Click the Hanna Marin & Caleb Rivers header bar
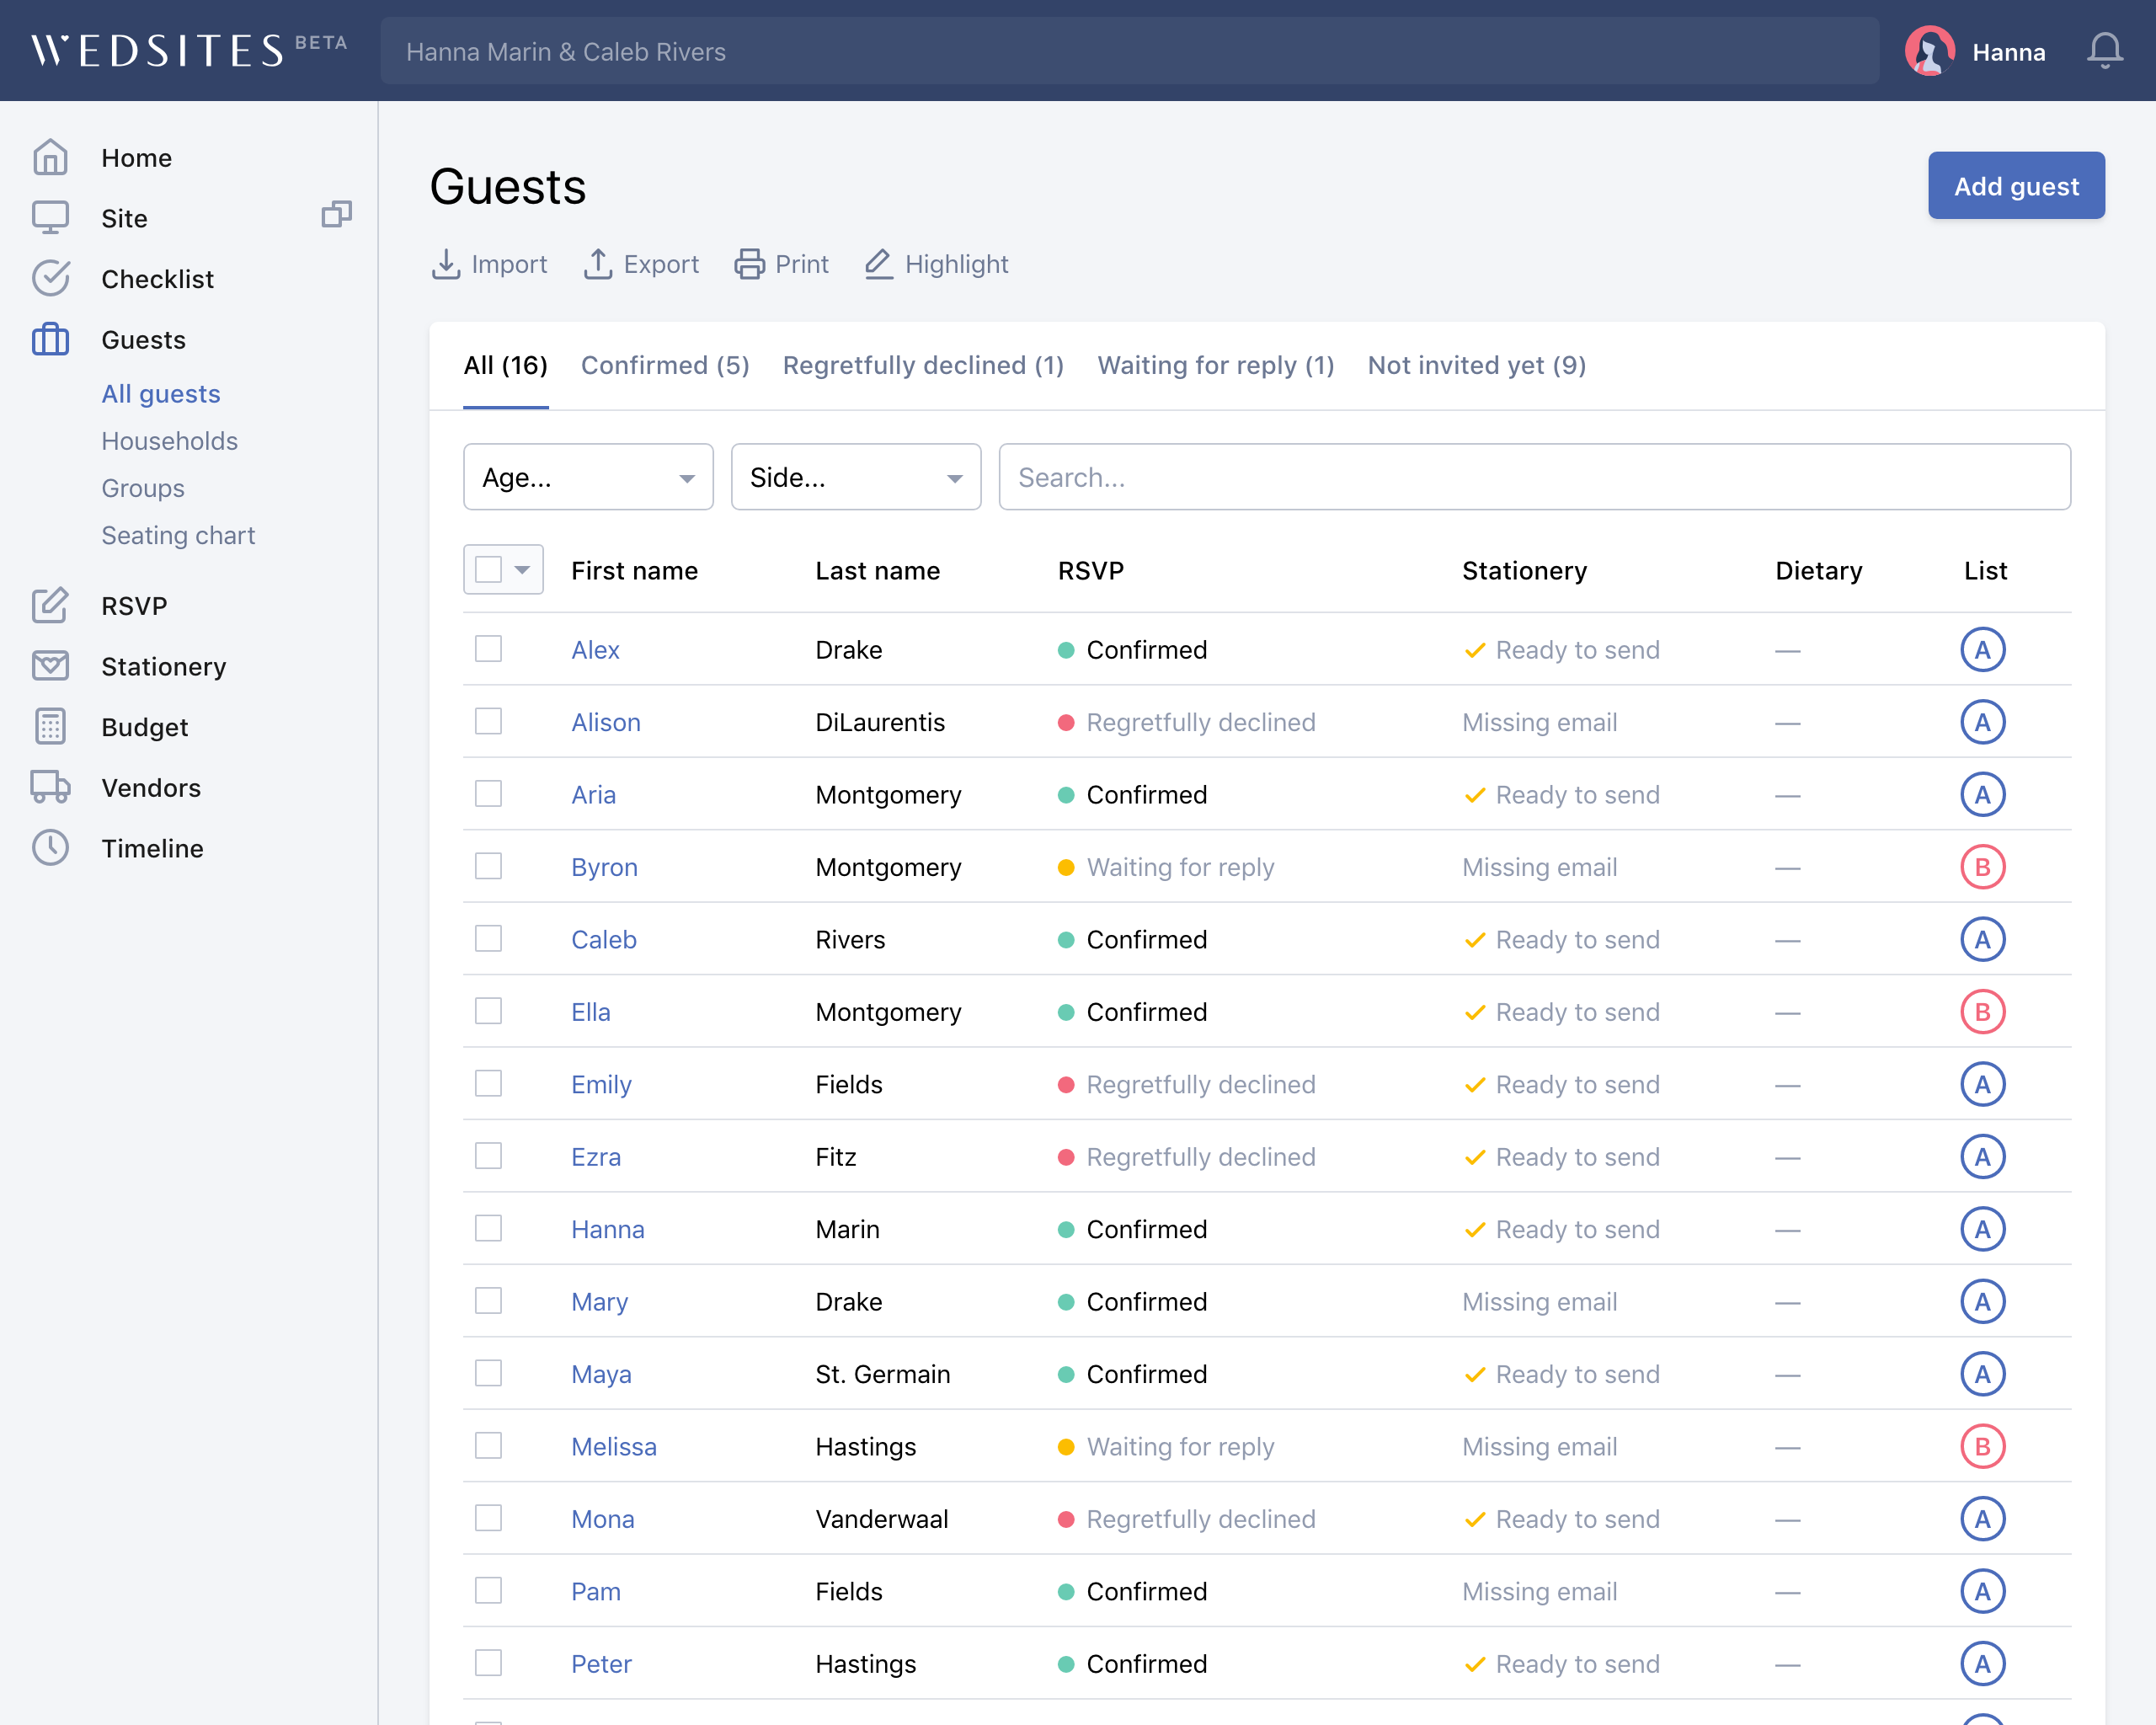 [1129, 51]
